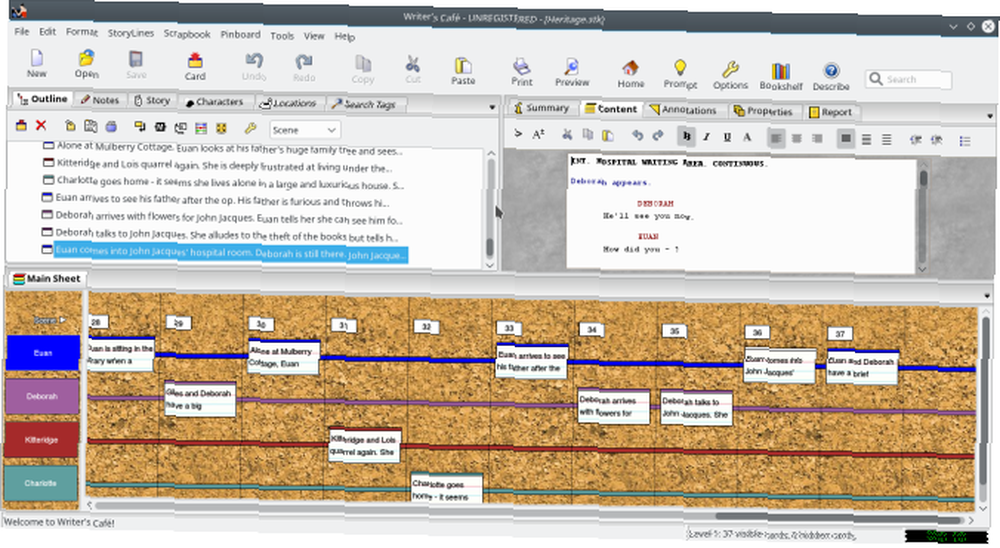This screenshot has height=548, width=1000.
Task: Click the blue database icon in the Outline toolbar
Action: pyautogui.click(x=111, y=126)
